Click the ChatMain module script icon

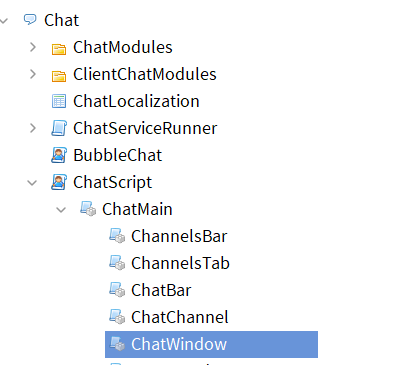[x=88, y=209]
